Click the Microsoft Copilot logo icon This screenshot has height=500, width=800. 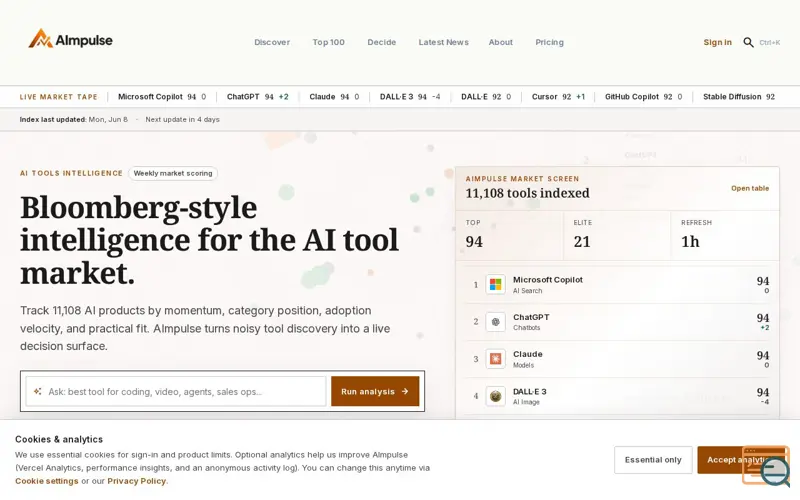pyautogui.click(x=495, y=285)
